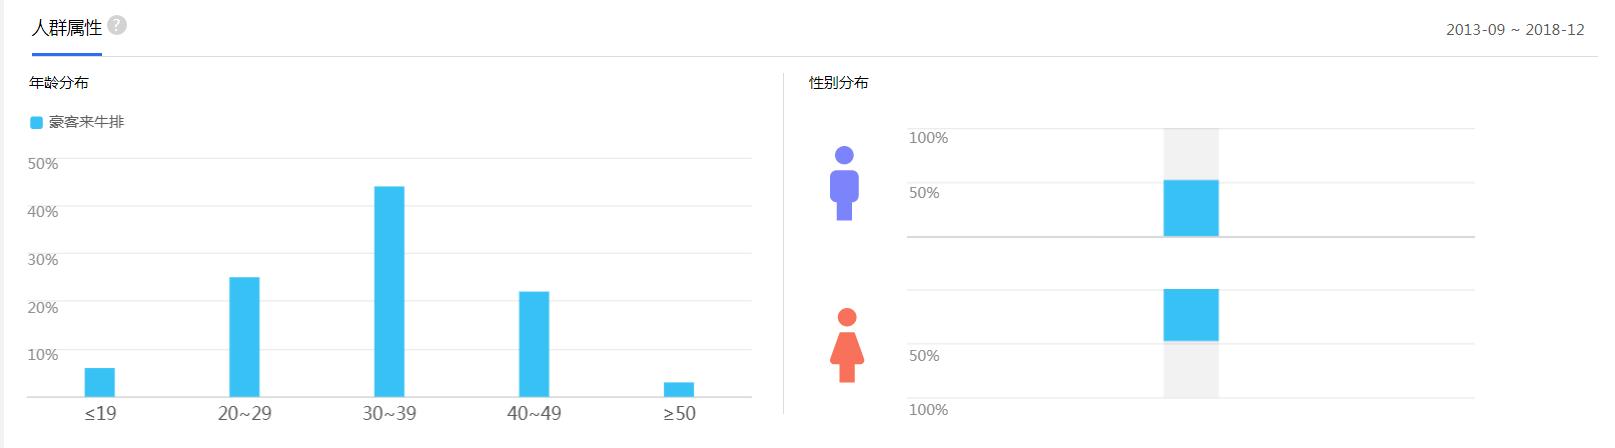Click the male gender figure icon
The width and height of the screenshot is (1615, 448).
click(x=844, y=183)
